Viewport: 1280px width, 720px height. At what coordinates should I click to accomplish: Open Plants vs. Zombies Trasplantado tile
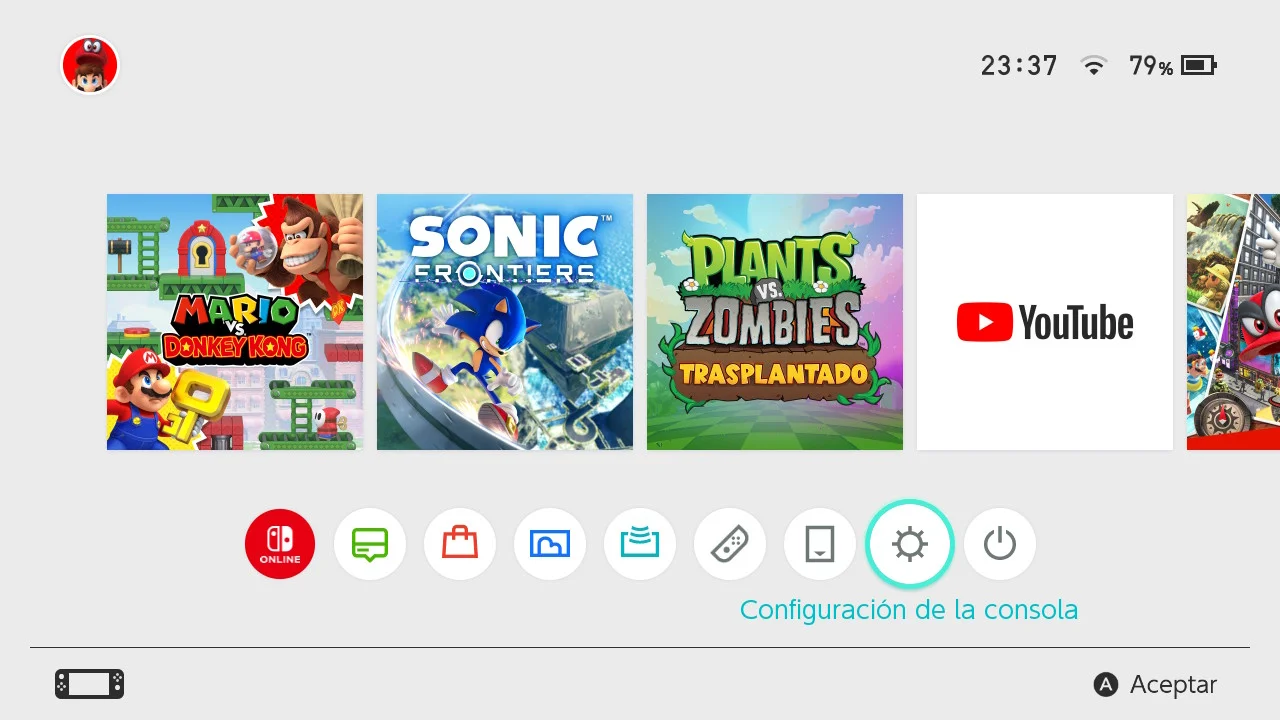(775, 322)
